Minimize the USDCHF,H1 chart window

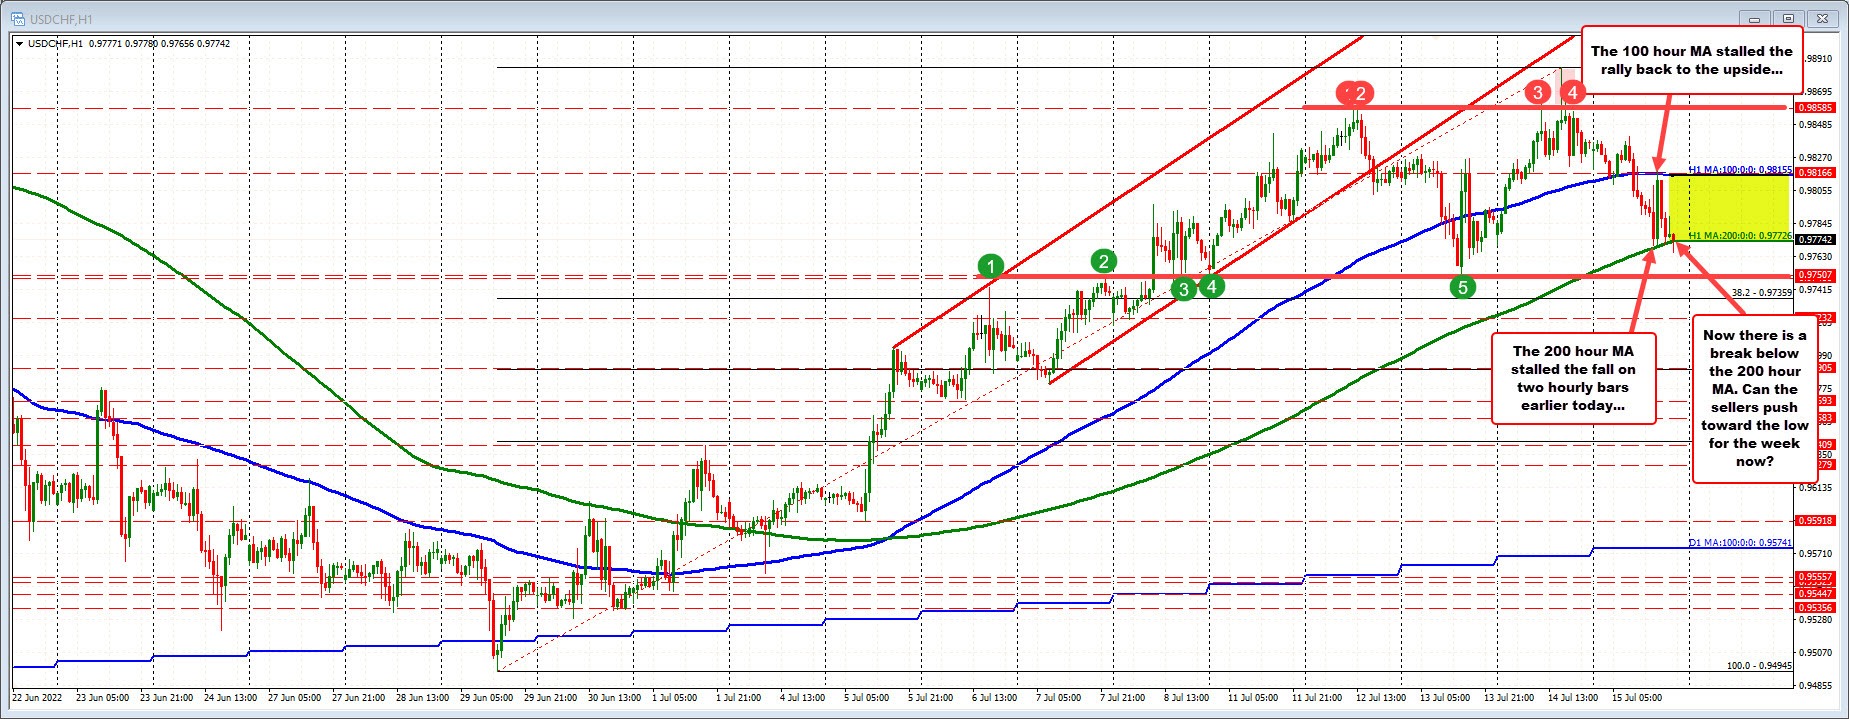[1754, 18]
